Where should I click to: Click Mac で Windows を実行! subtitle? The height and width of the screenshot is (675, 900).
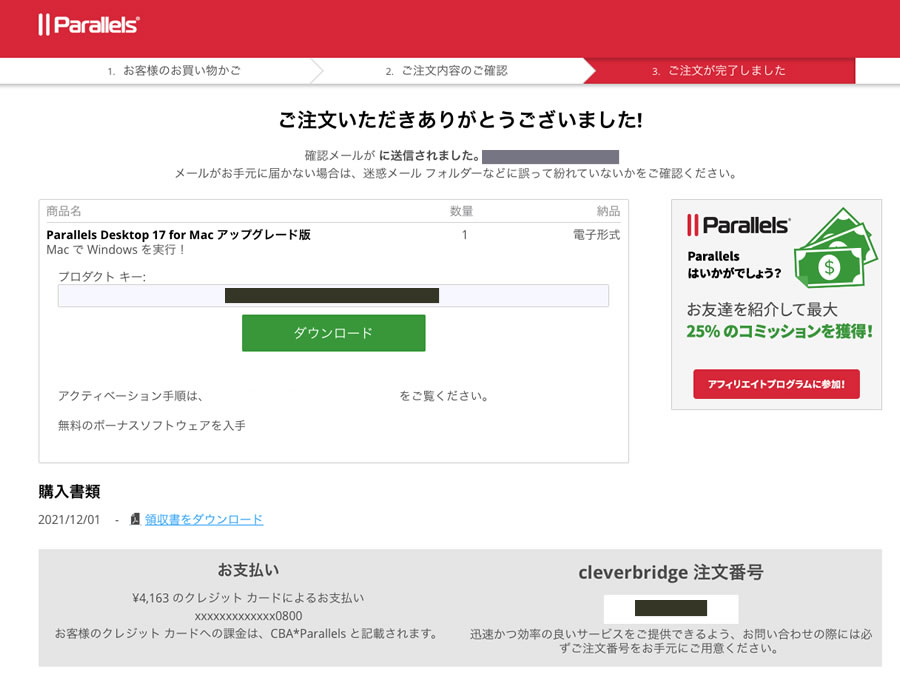(116, 250)
